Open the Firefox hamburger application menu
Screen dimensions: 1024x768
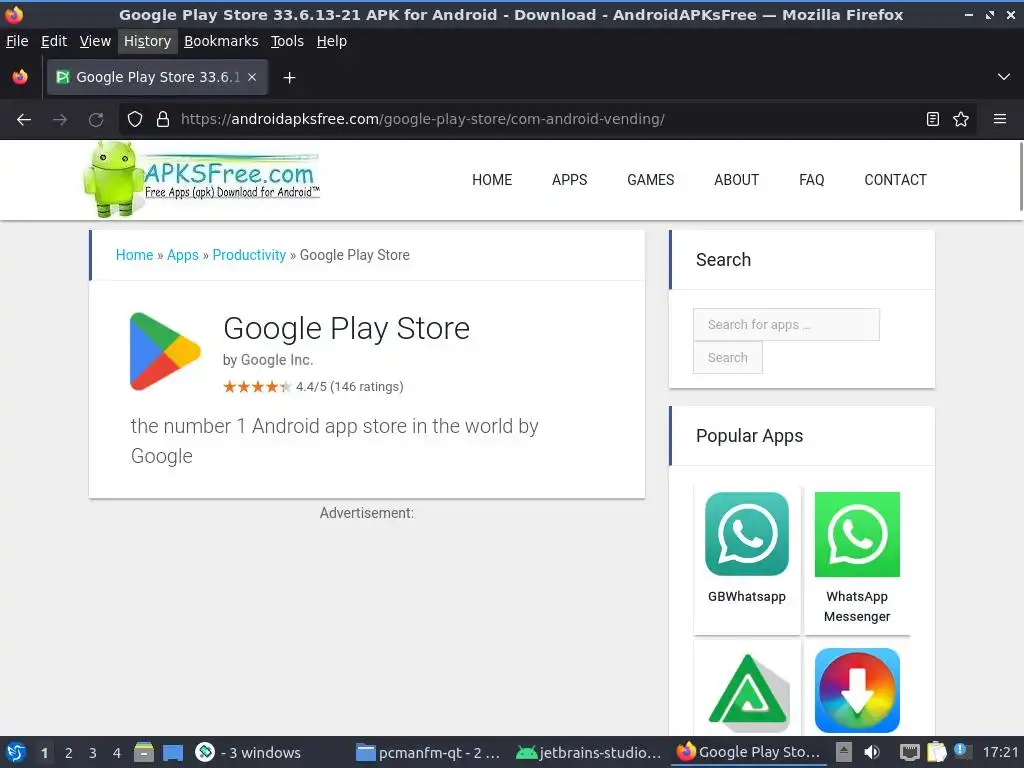point(1000,120)
